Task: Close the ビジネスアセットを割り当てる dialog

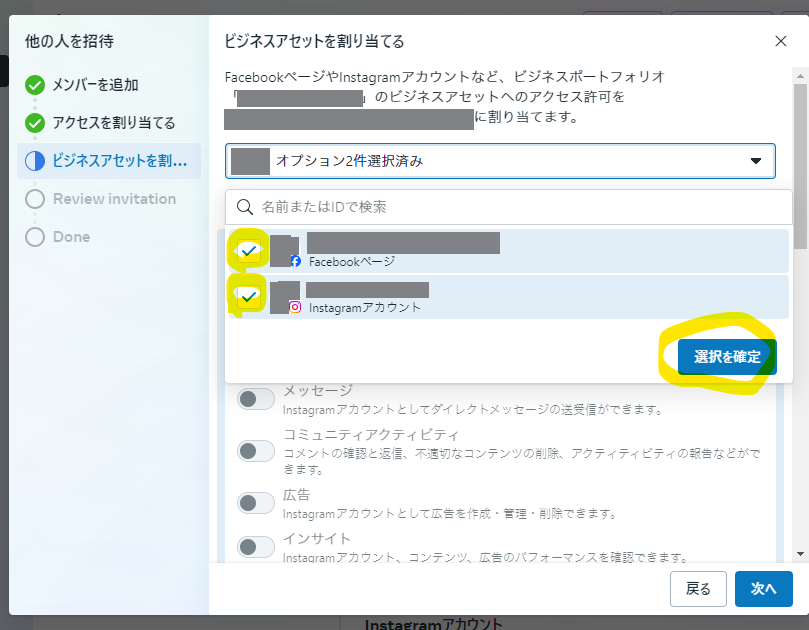Action: (781, 41)
